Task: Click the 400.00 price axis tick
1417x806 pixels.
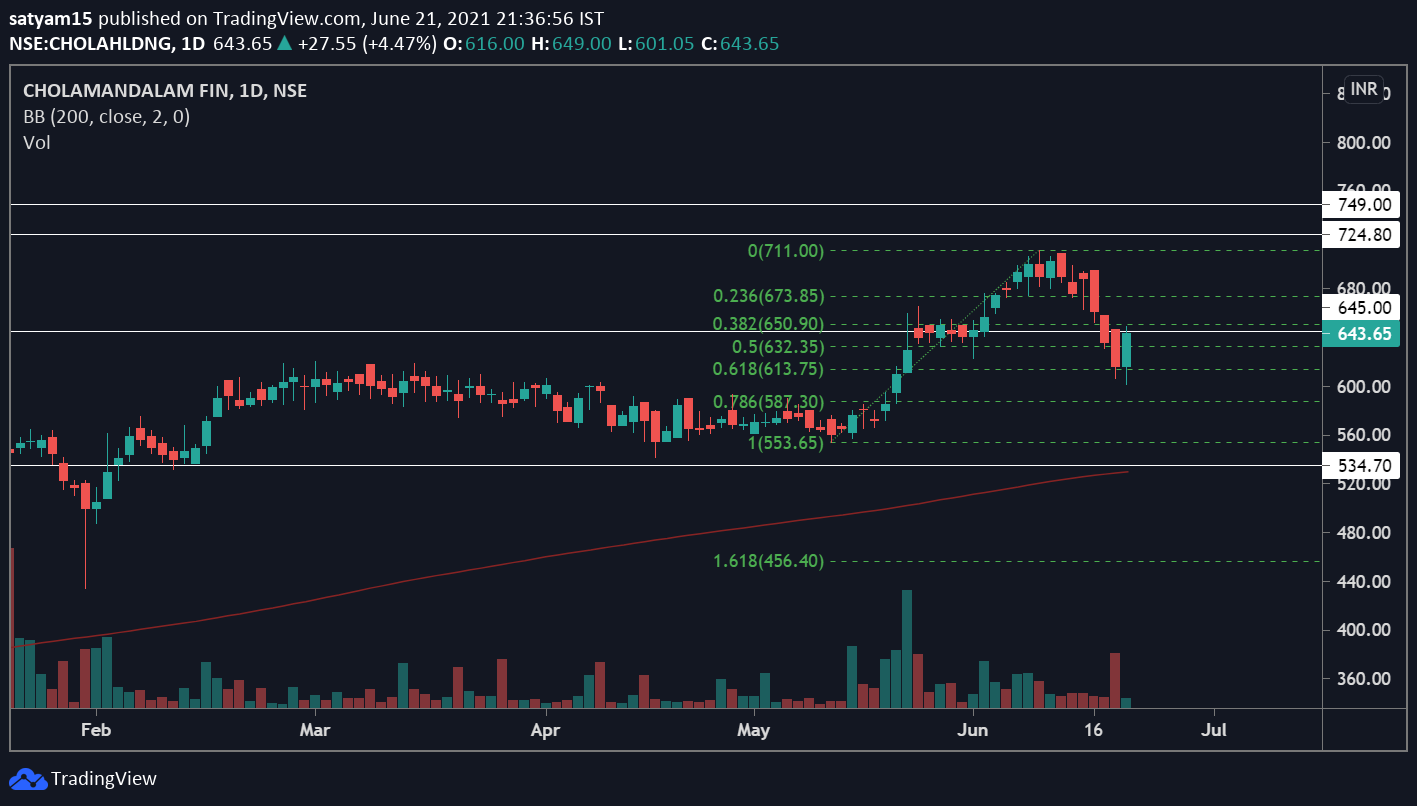Action: (1364, 630)
